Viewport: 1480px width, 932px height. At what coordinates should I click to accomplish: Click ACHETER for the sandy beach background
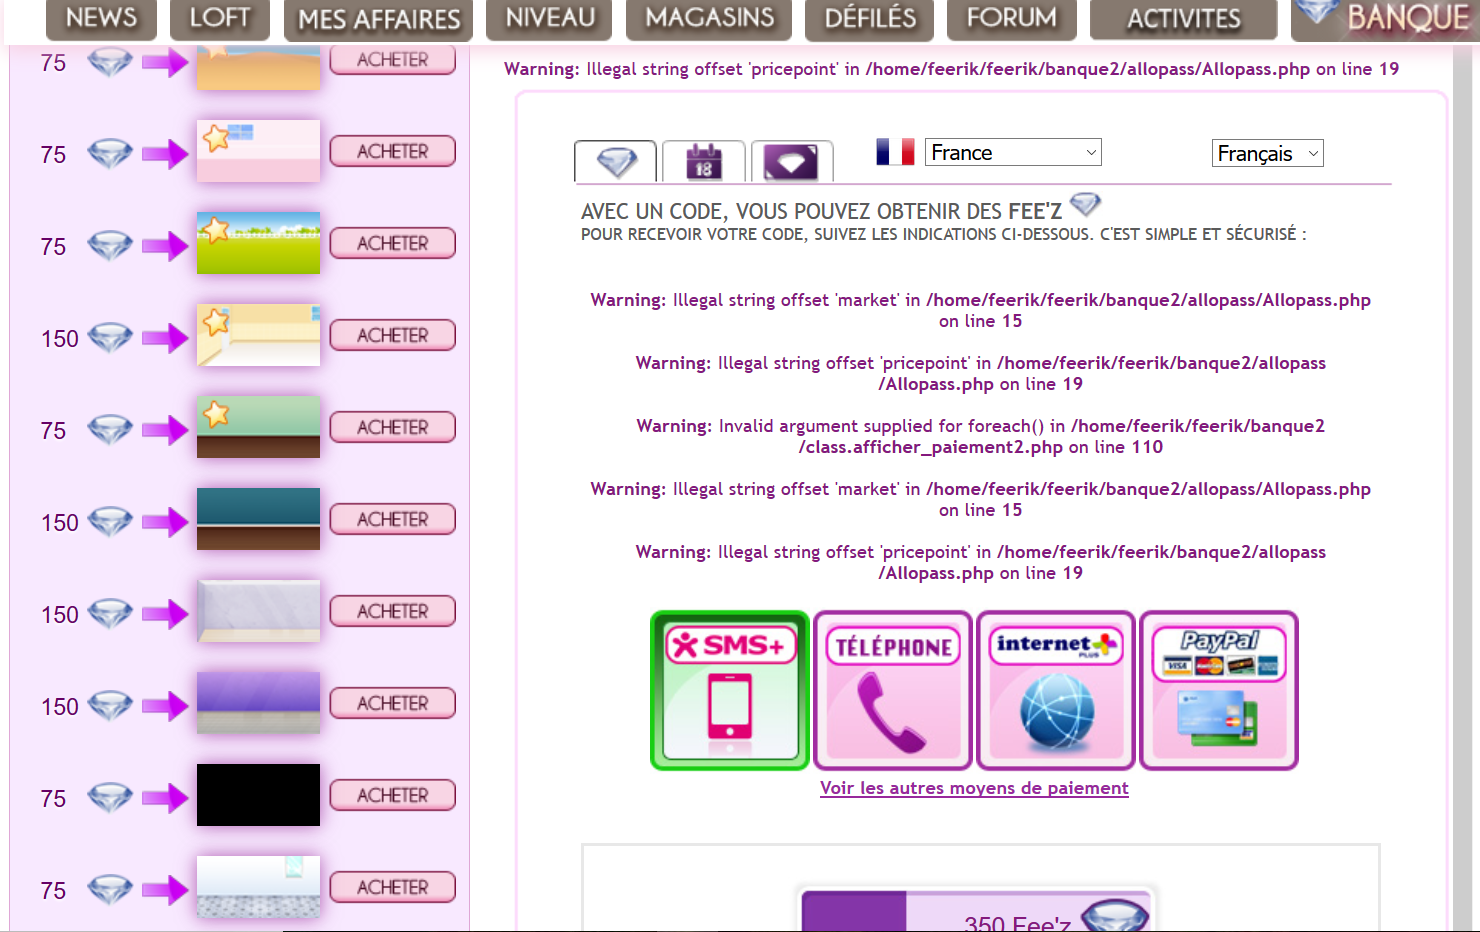coord(393,60)
